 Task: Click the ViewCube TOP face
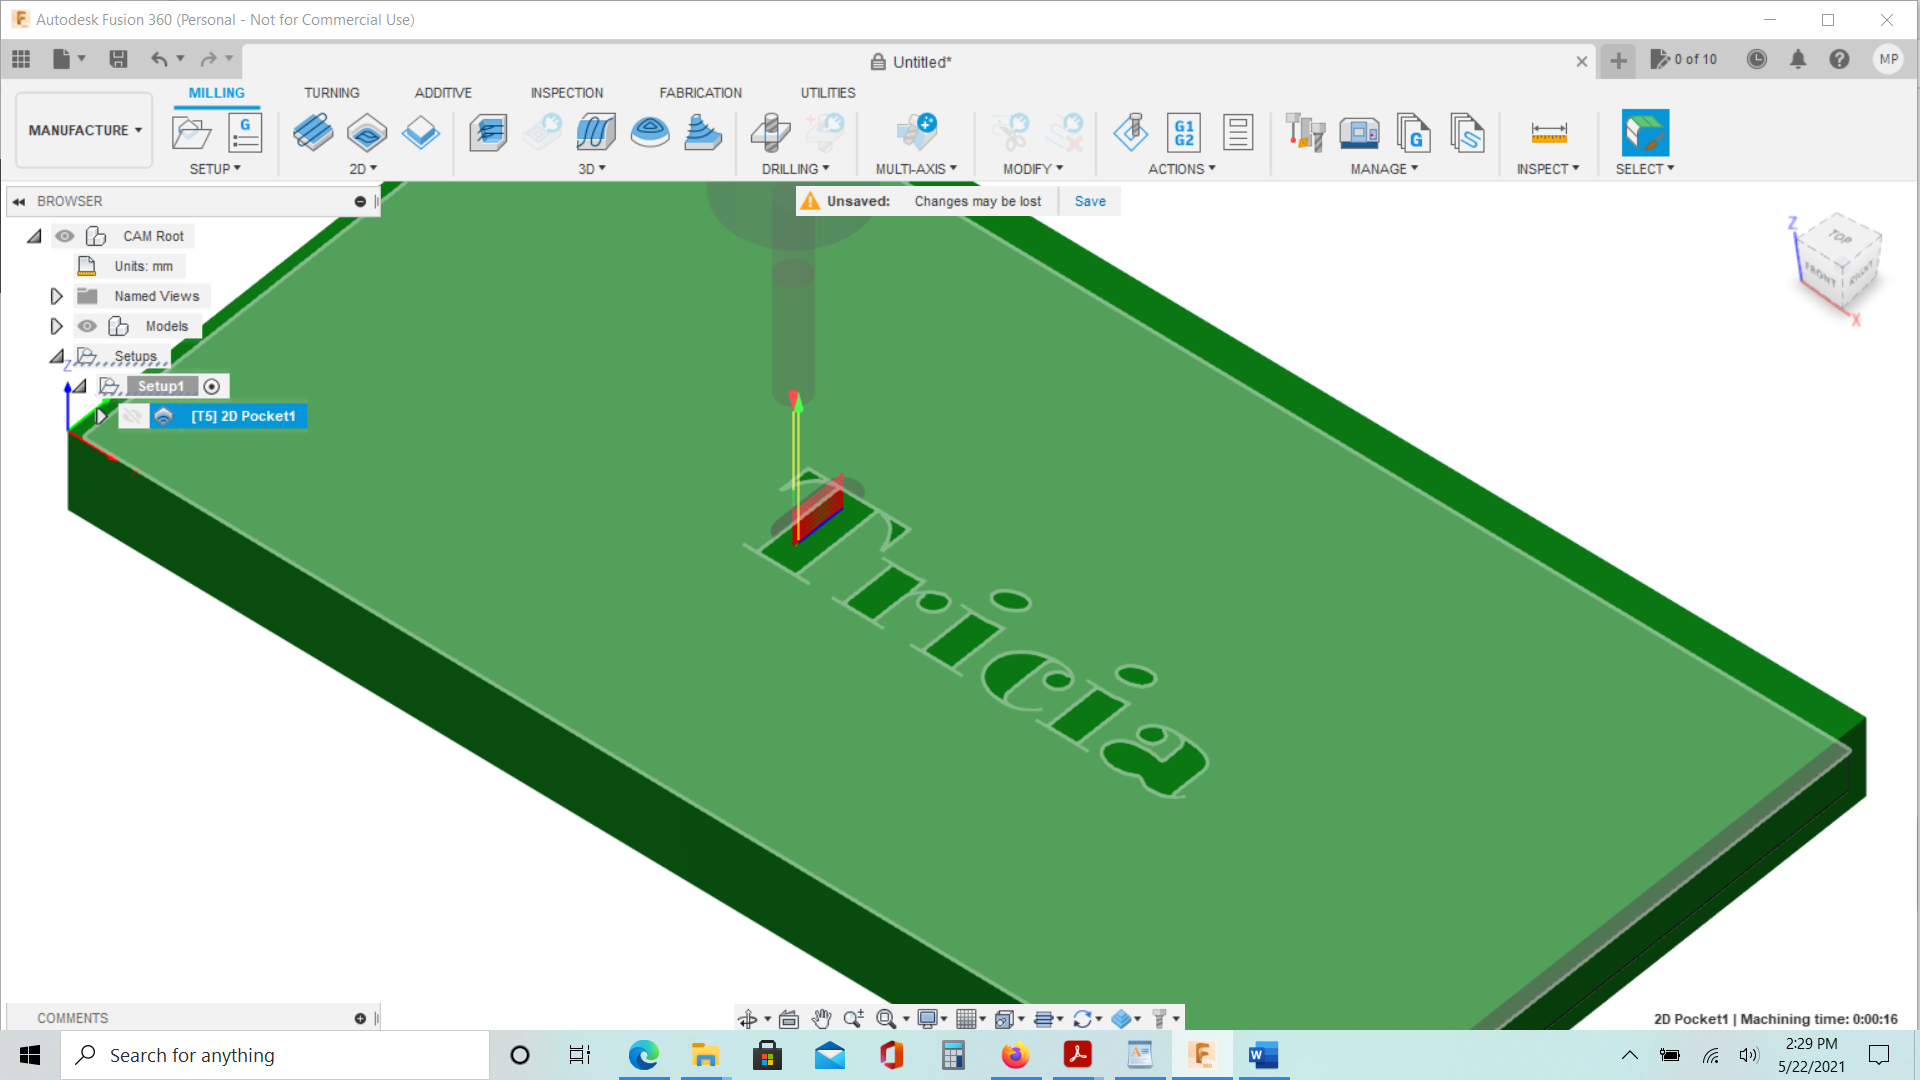click(x=1840, y=236)
